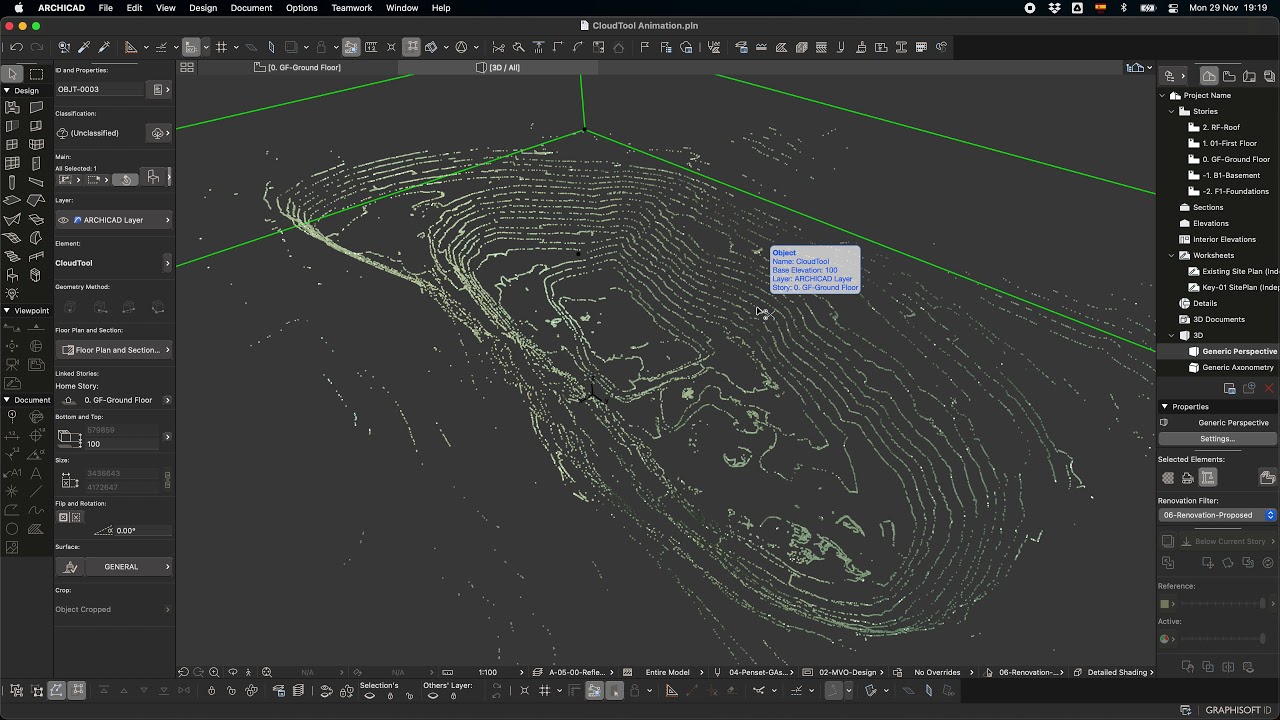This screenshot has width=1280, height=720.
Task: Collapse the Viewpoint toolbox section
Action: [6, 311]
